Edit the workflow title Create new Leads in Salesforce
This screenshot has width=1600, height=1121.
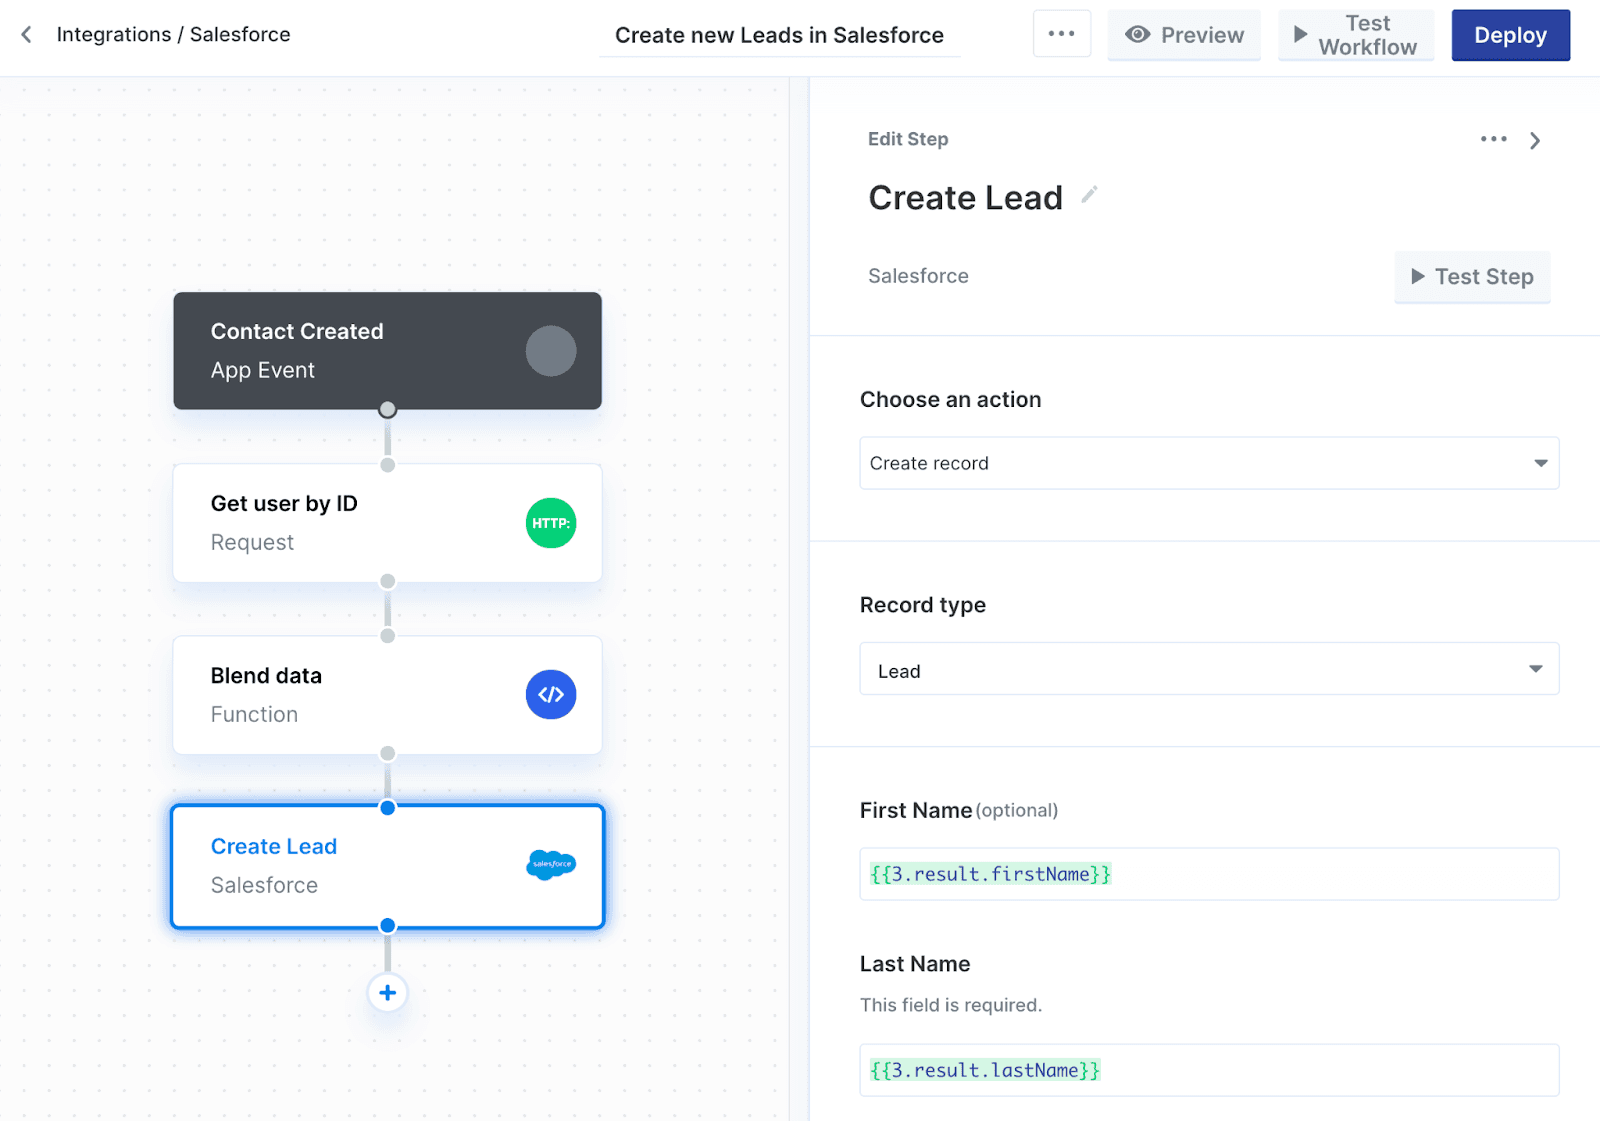(x=779, y=36)
